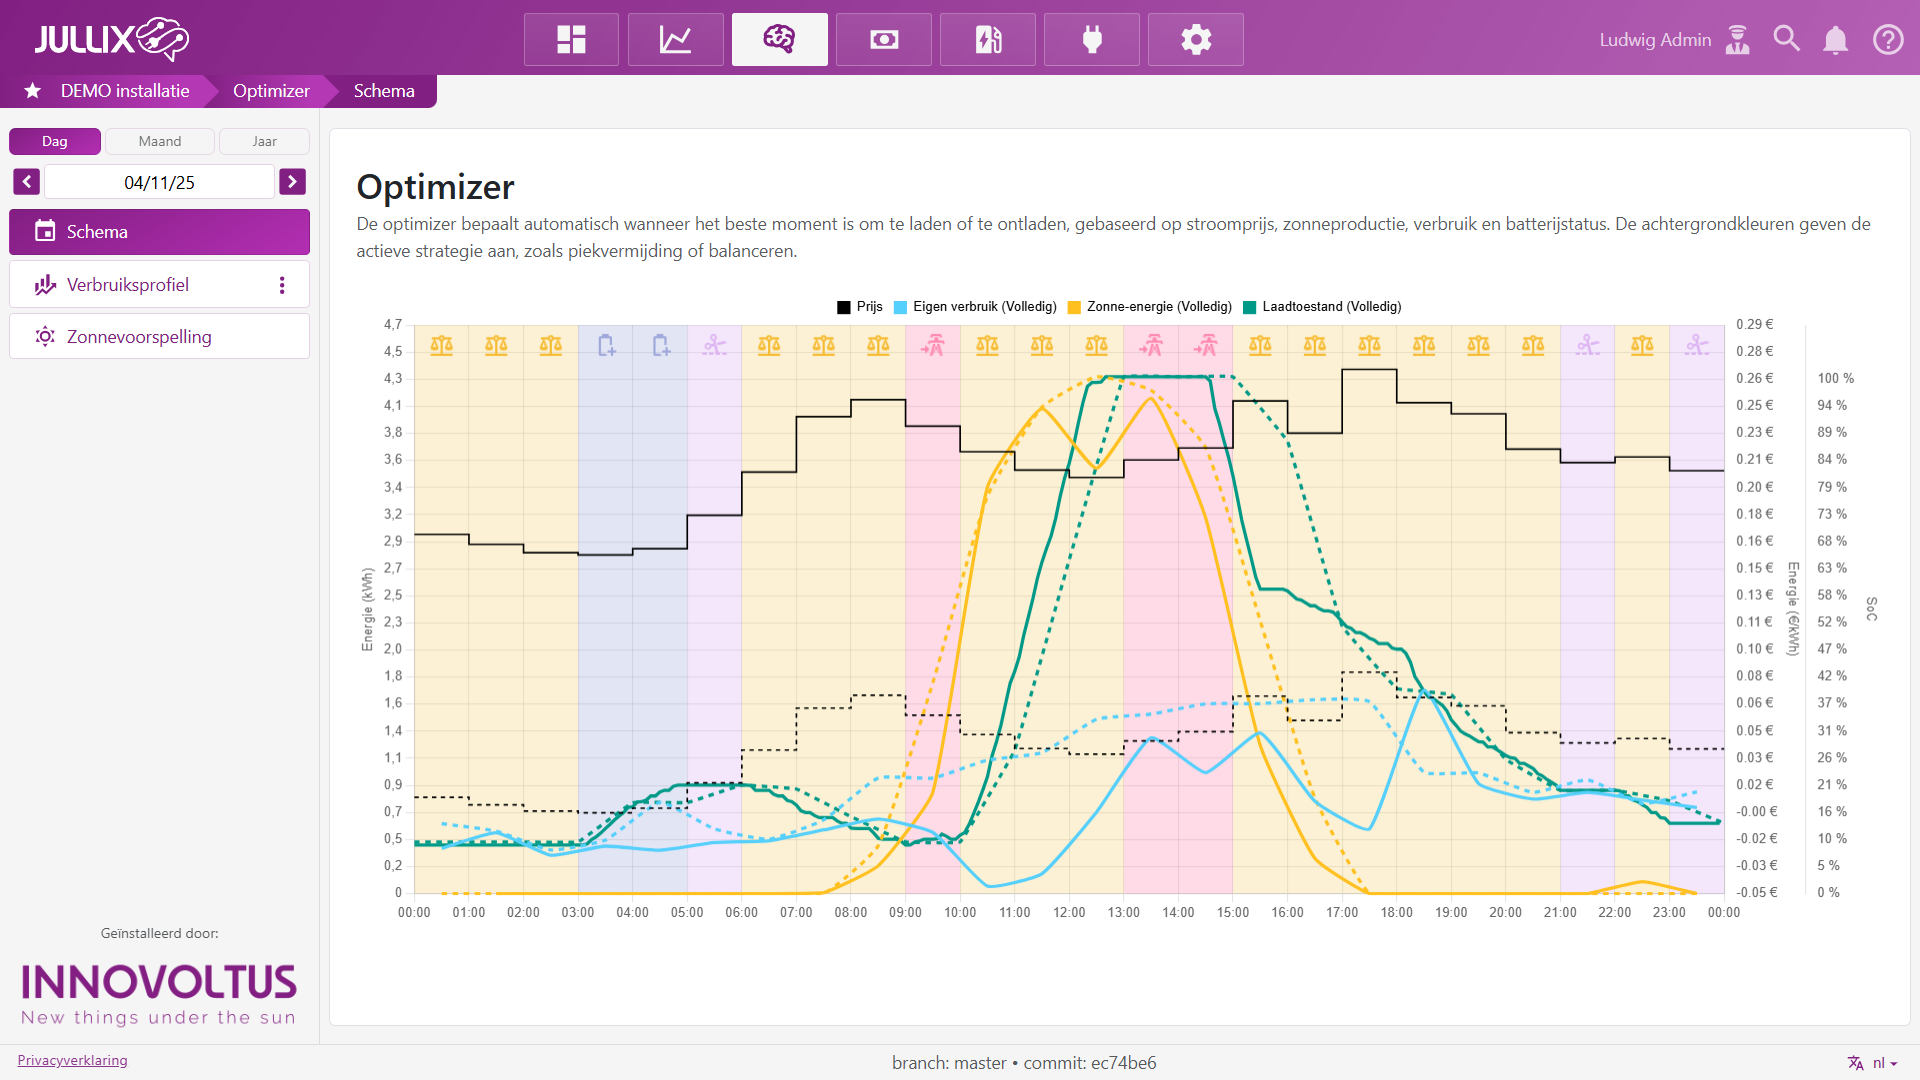The height and width of the screenshot is (1080, 1920).
Task: Open the line chart statistics page
Action: tap(675, 40)
